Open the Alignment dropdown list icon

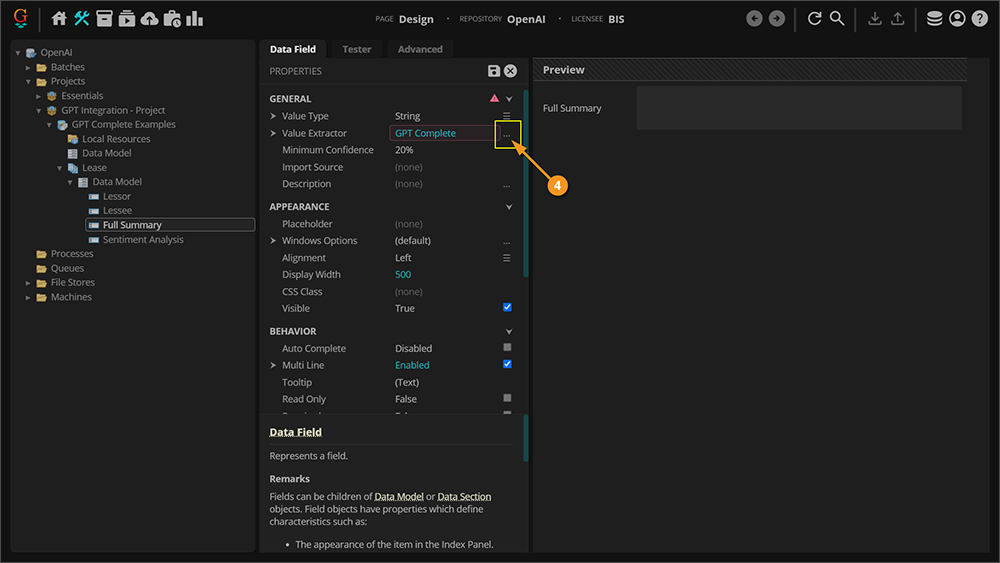[506, 258]
